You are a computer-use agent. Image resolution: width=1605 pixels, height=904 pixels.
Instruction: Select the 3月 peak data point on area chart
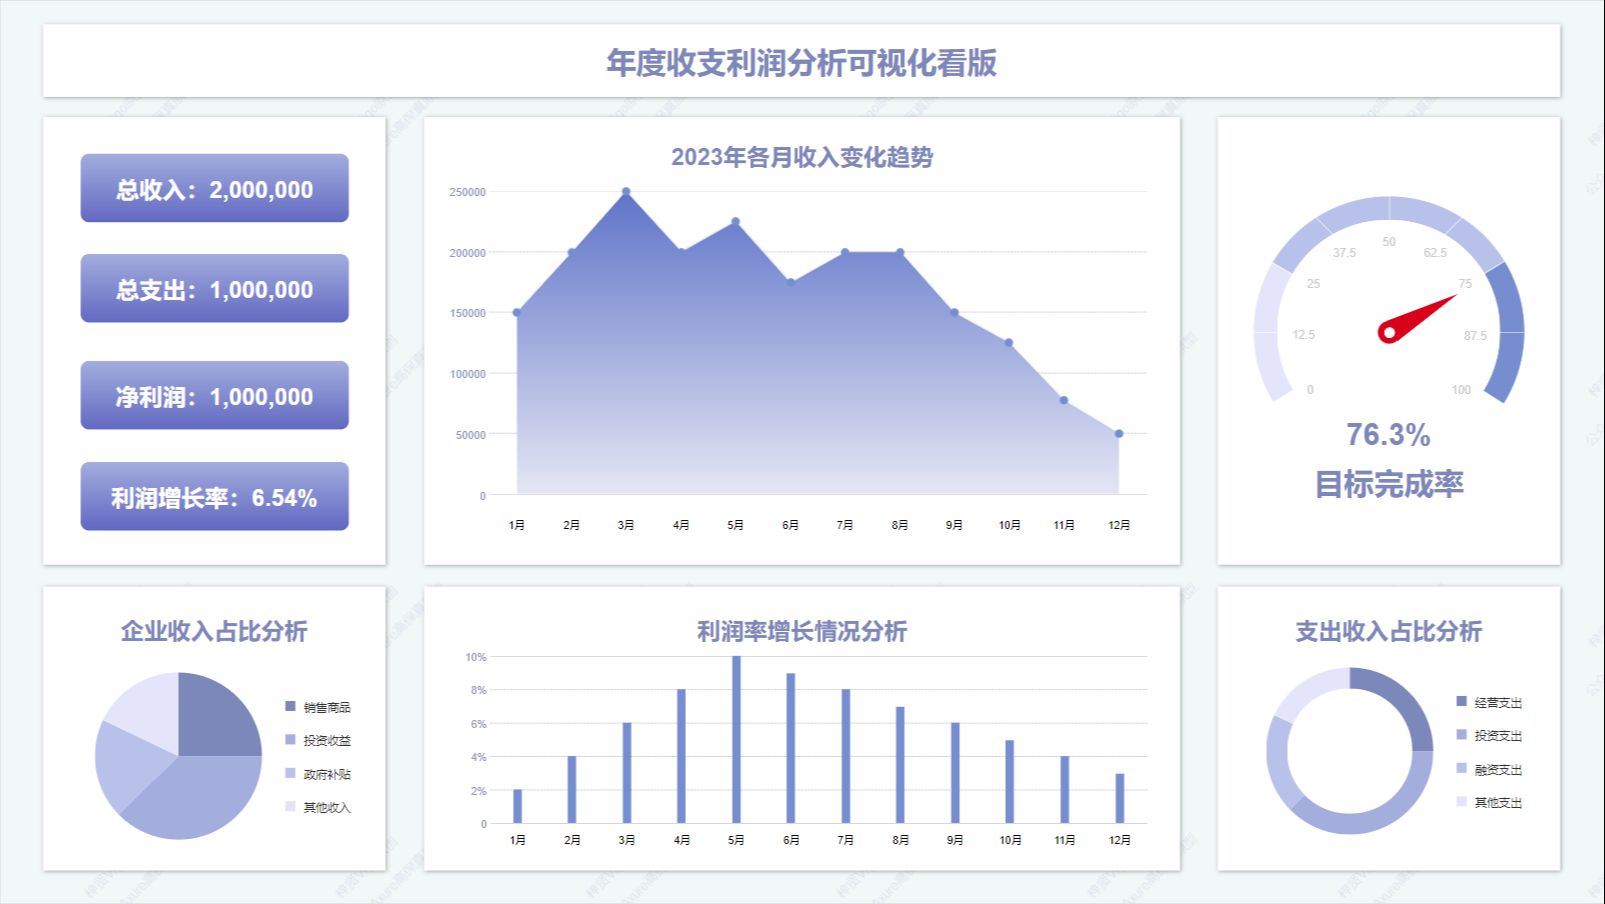point(626,191)
